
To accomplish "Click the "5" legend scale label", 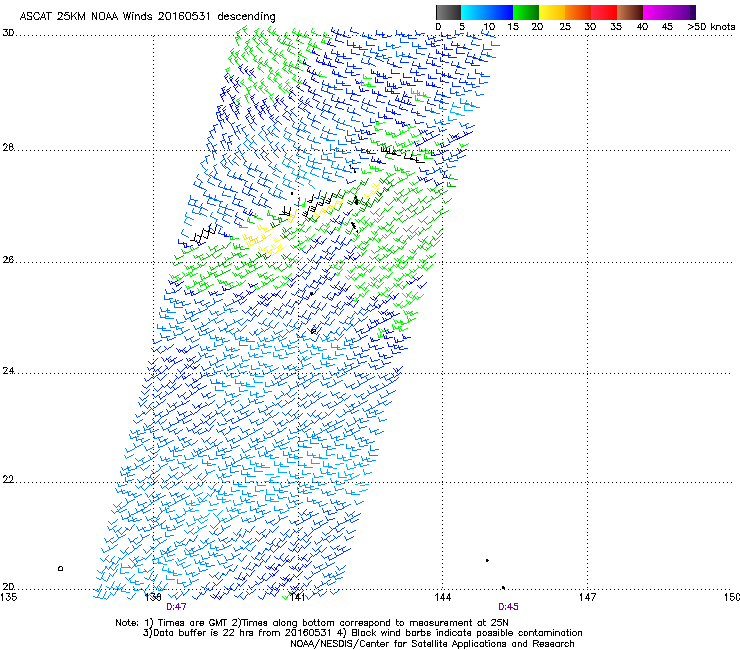I will (x=462, y=27).
